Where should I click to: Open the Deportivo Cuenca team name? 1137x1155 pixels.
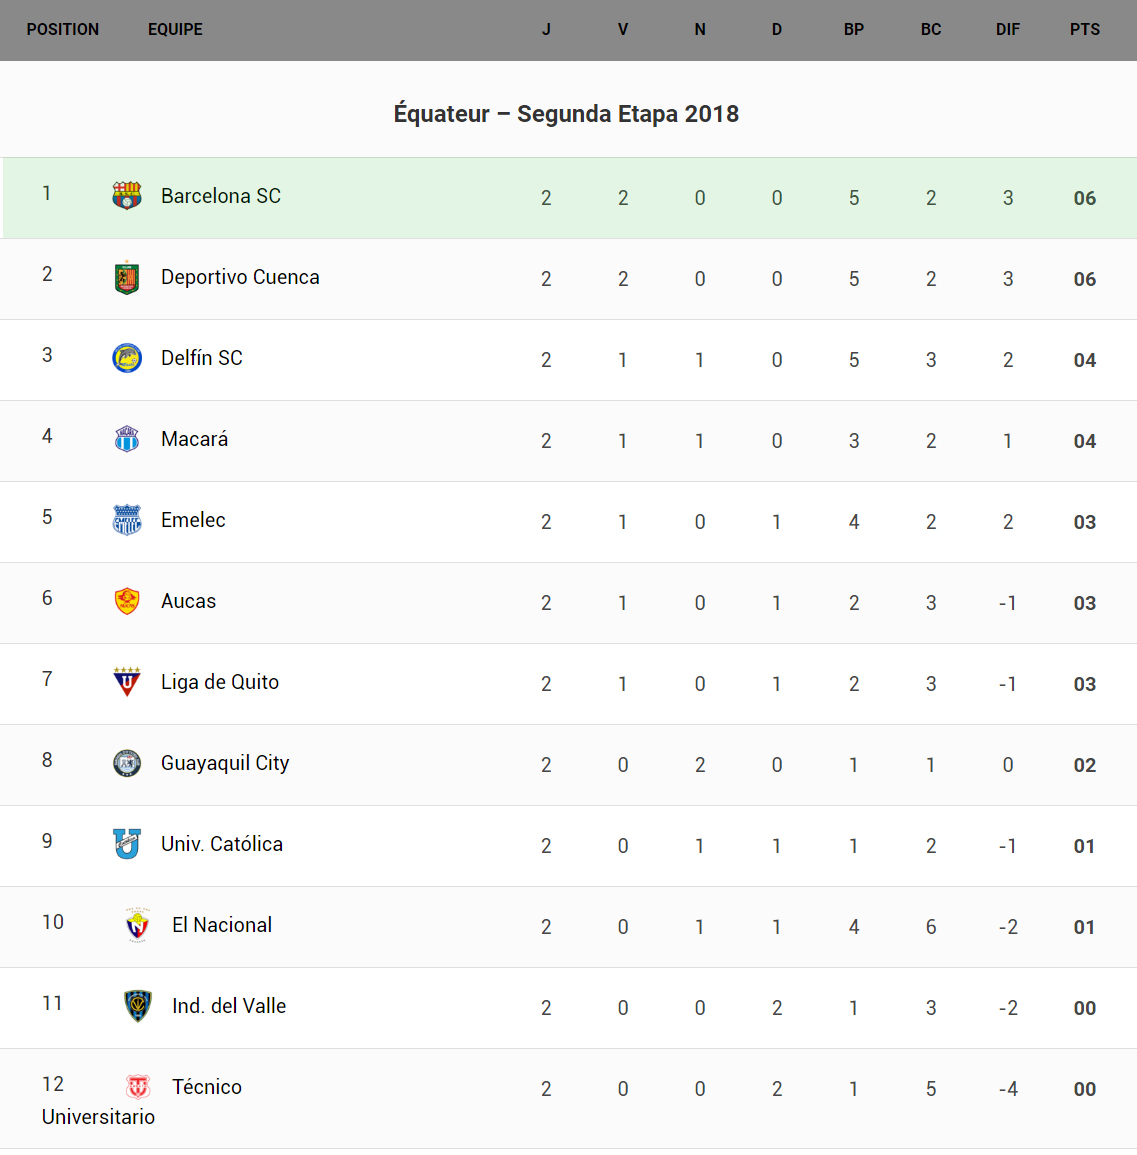point(240,277)
